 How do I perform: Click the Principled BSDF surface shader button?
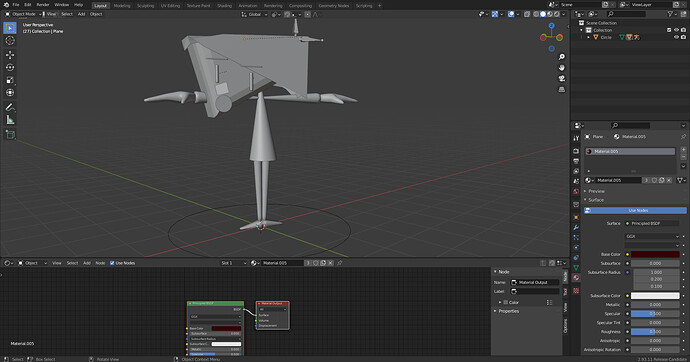(653, 223)
